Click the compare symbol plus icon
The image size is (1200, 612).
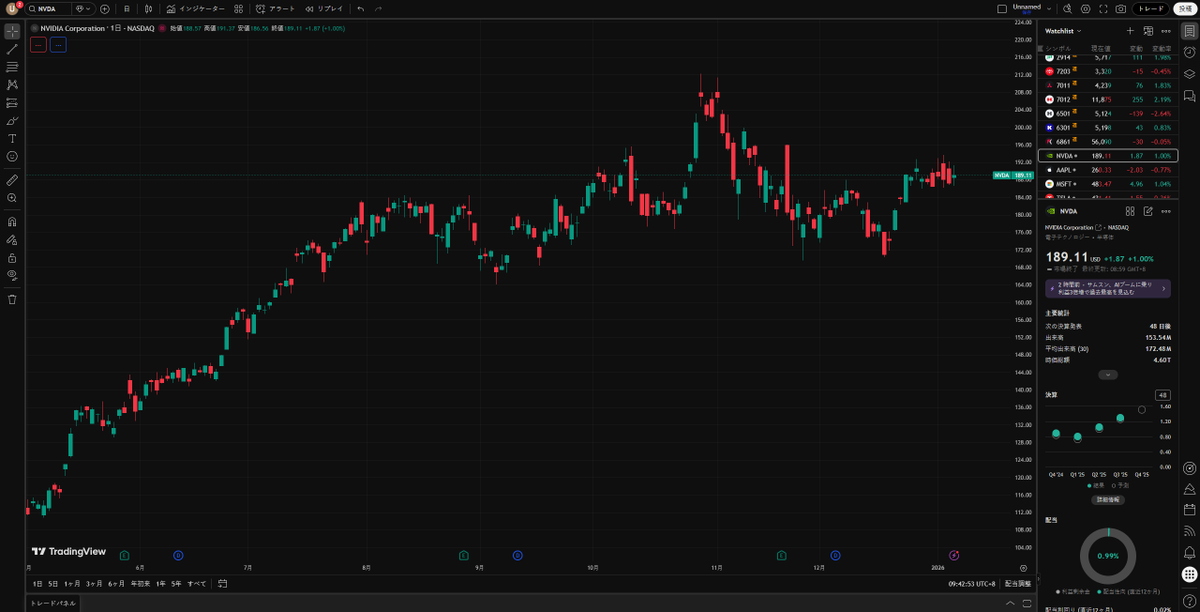pyautogui.click(x=105, y=8)
